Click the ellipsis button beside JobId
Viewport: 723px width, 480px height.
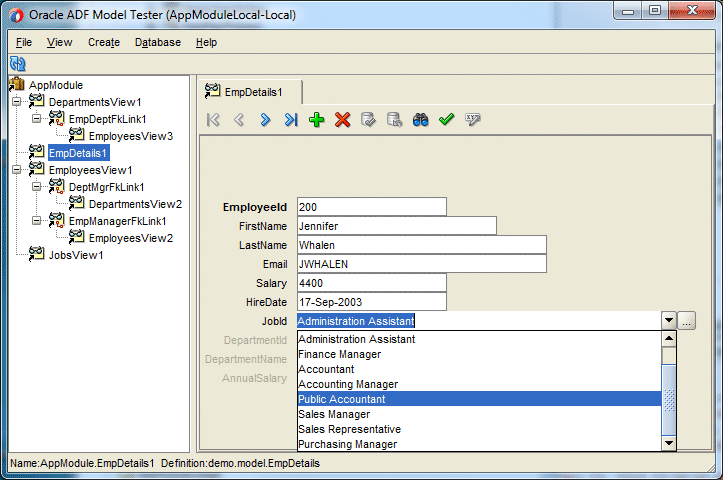(x=687, y=320)
